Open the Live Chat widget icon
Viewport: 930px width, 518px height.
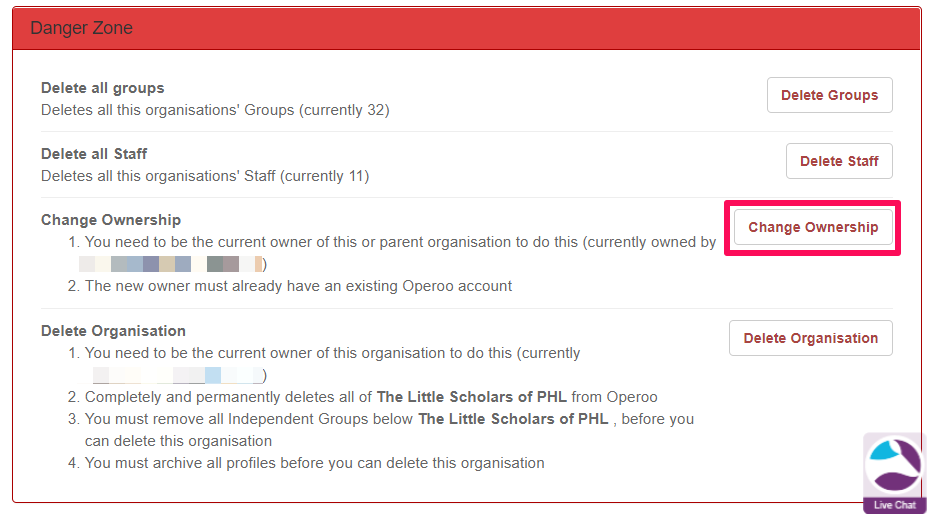894,466
